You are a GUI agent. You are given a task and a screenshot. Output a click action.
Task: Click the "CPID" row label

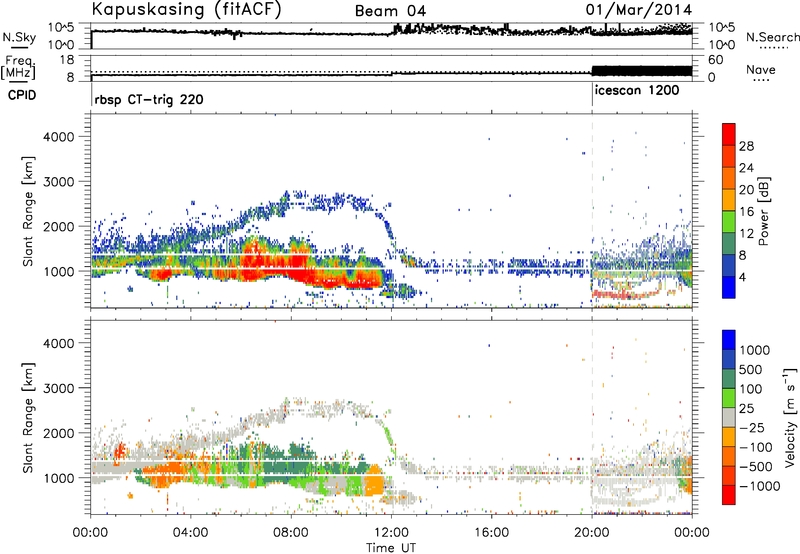click(22, 95)
